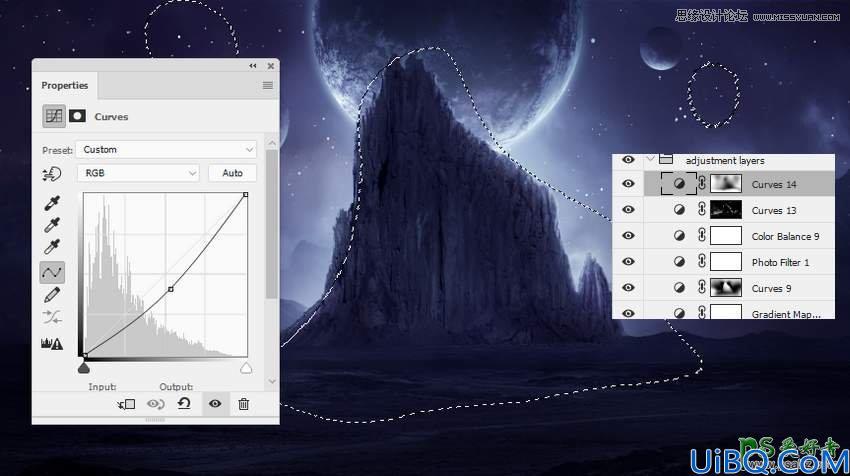Screen dimensions: 850x476
Task: Hide the Color Balance 9 layer
Action: tap(628, 236)
